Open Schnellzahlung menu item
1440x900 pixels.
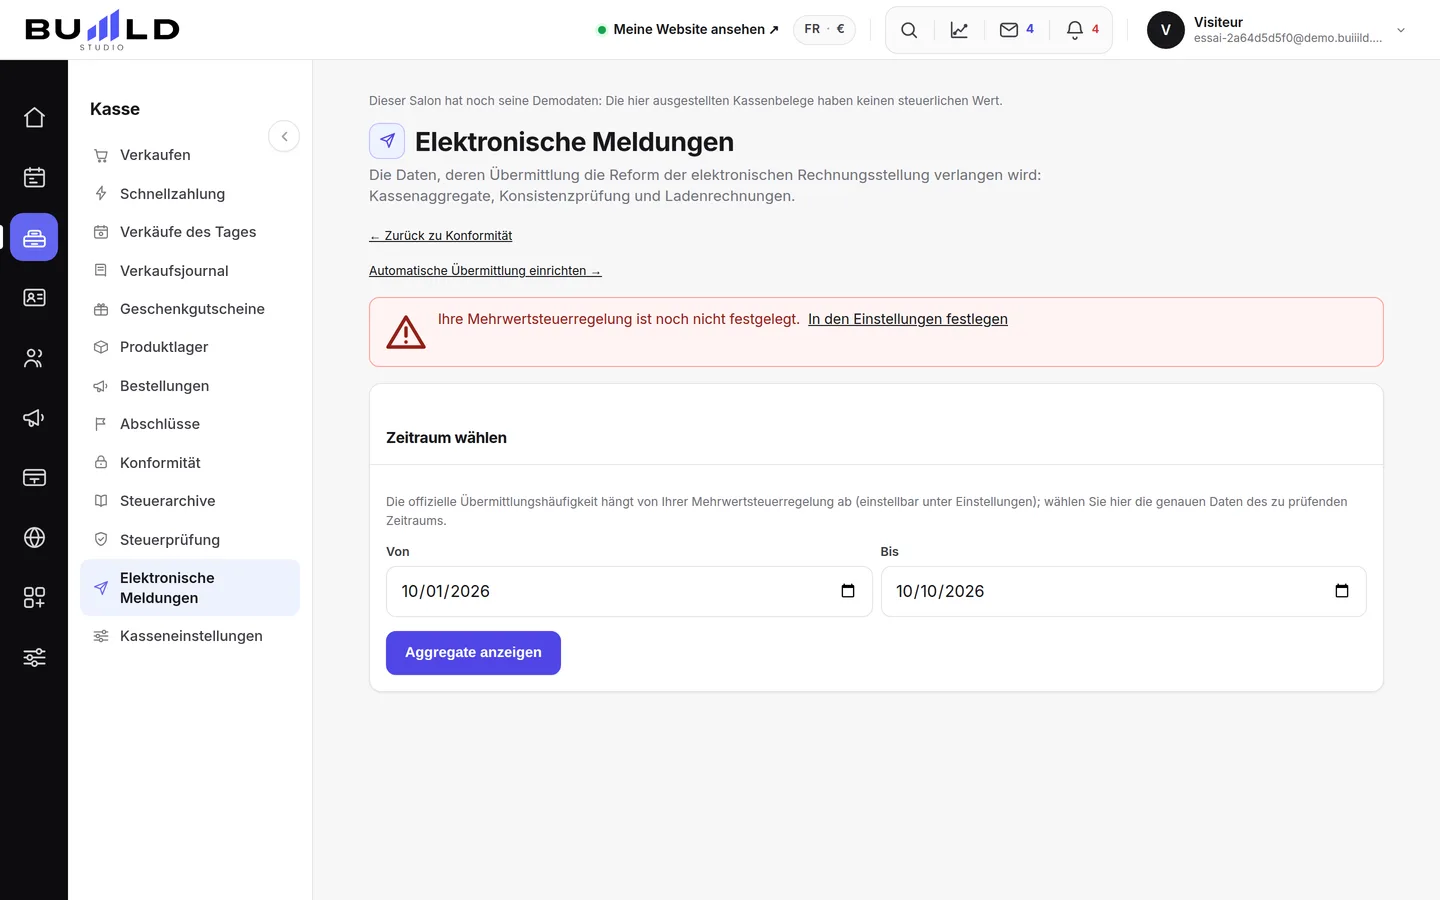coord(190,194)
